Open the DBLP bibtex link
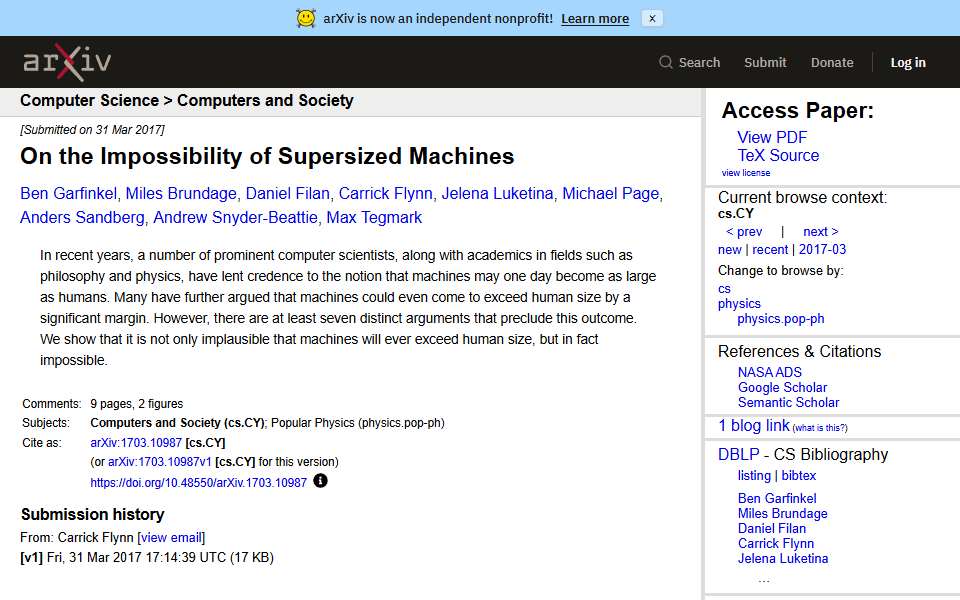This screenshot has width=960, height=600. (x=799, y=476)
